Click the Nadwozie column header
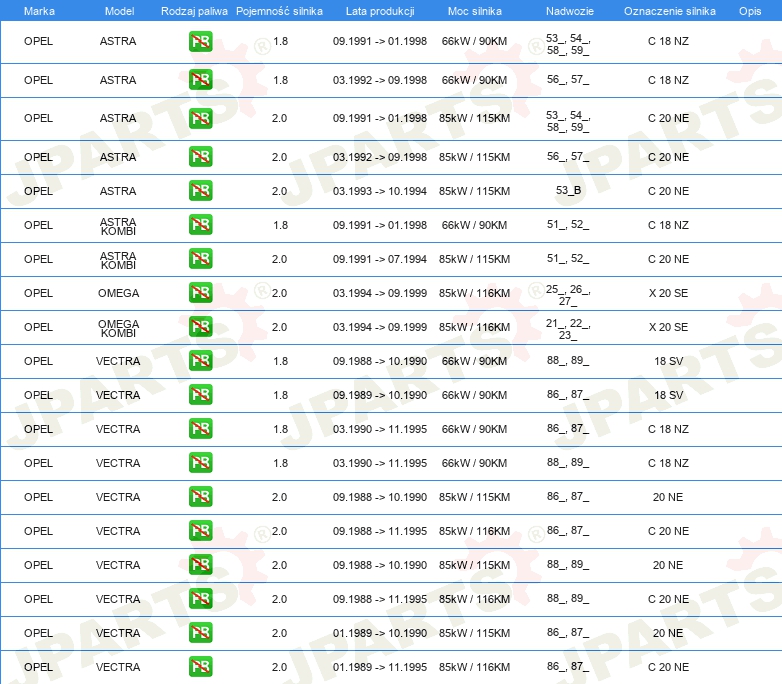 tap(570, 11)
